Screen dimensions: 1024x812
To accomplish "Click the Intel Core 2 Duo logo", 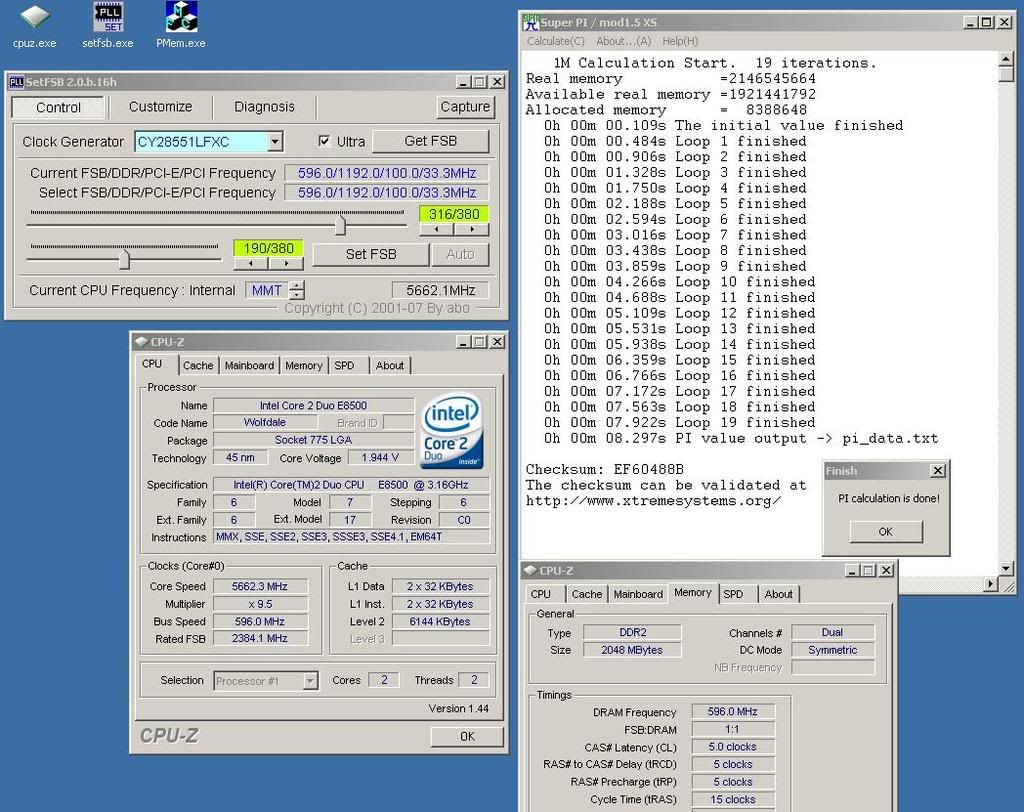I will point(452,430).
